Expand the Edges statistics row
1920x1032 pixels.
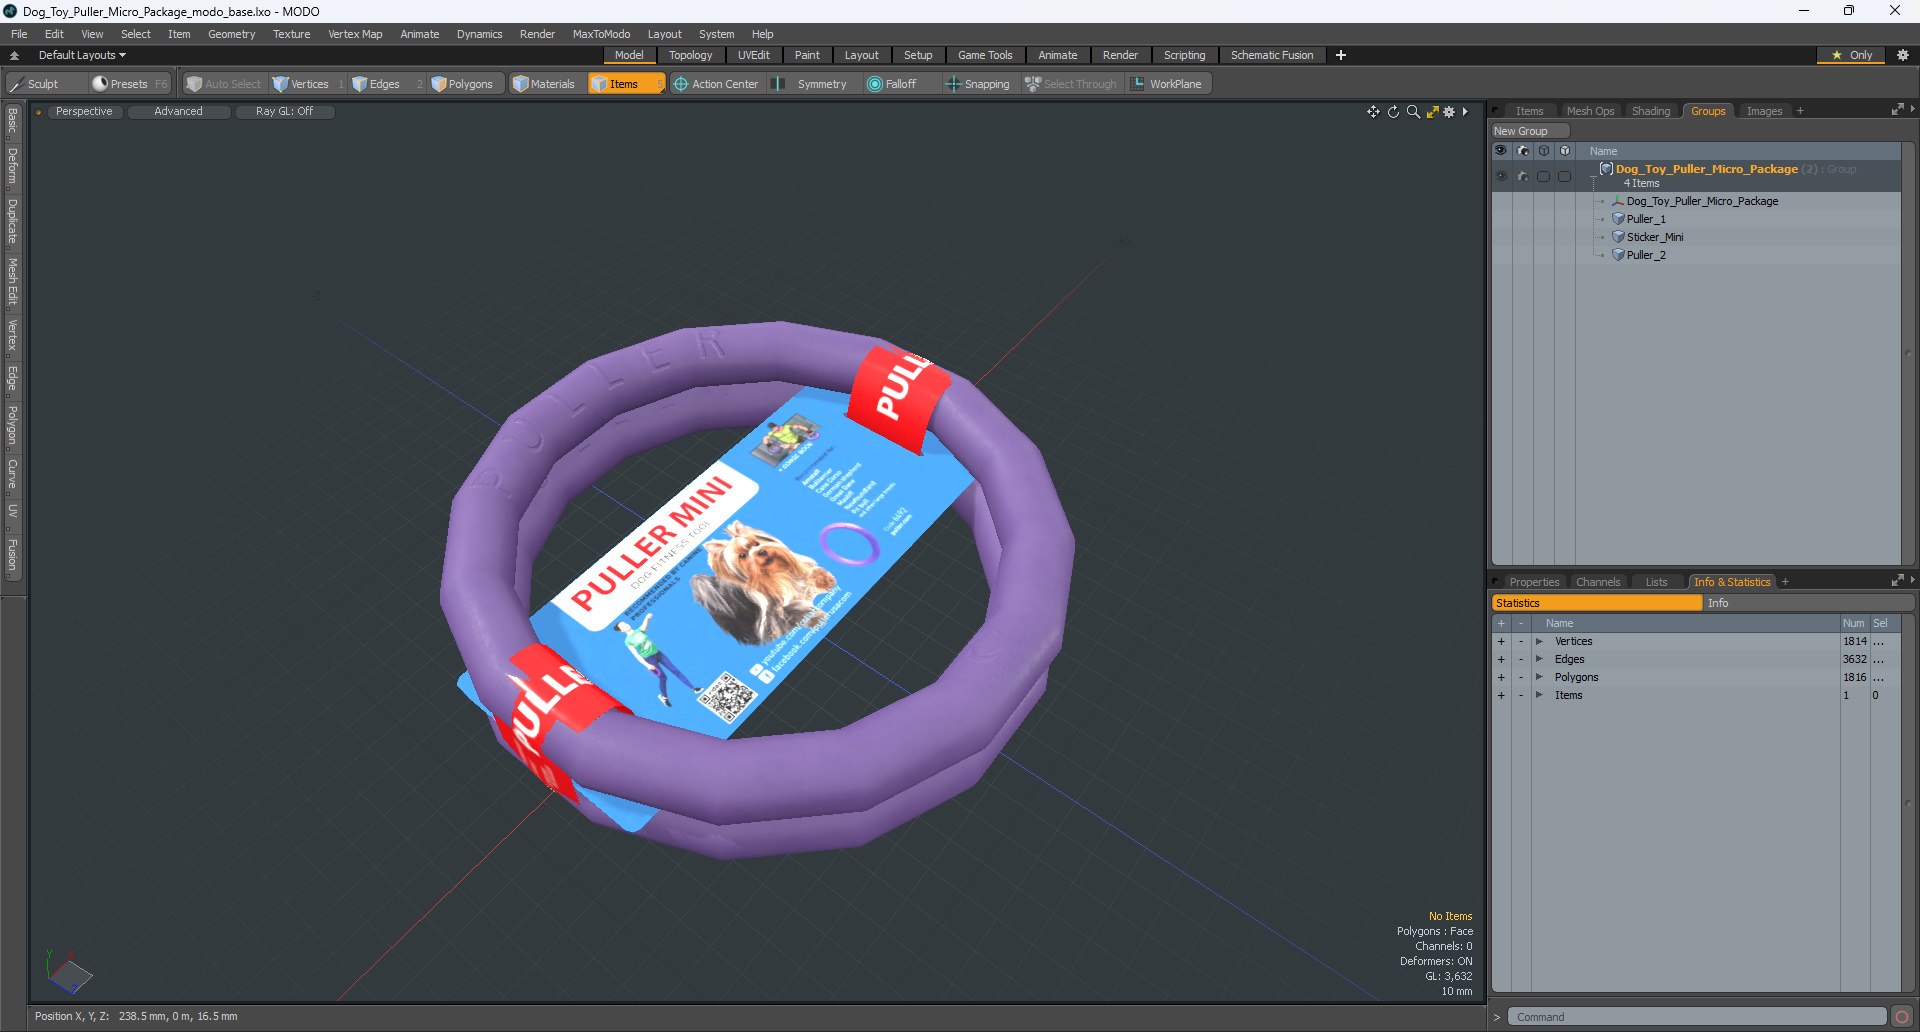coord(1539,660)
